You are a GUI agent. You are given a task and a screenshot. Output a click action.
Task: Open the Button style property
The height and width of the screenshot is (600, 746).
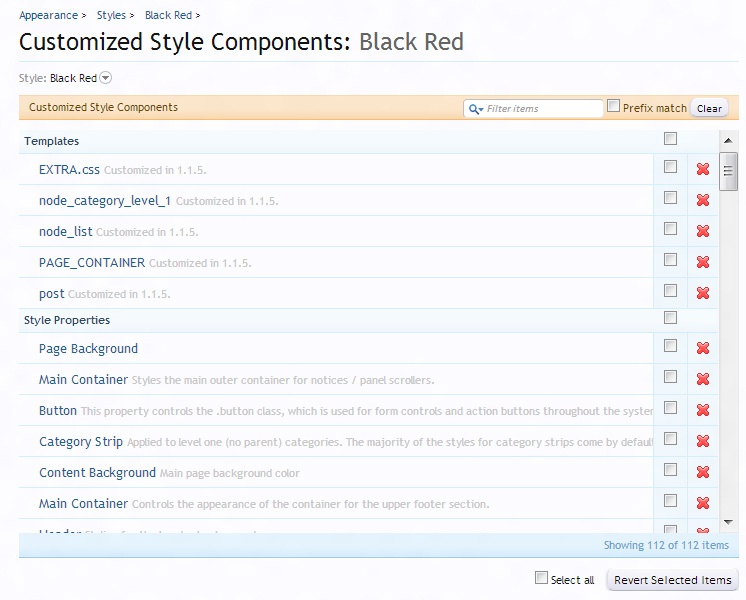(58, 411)
